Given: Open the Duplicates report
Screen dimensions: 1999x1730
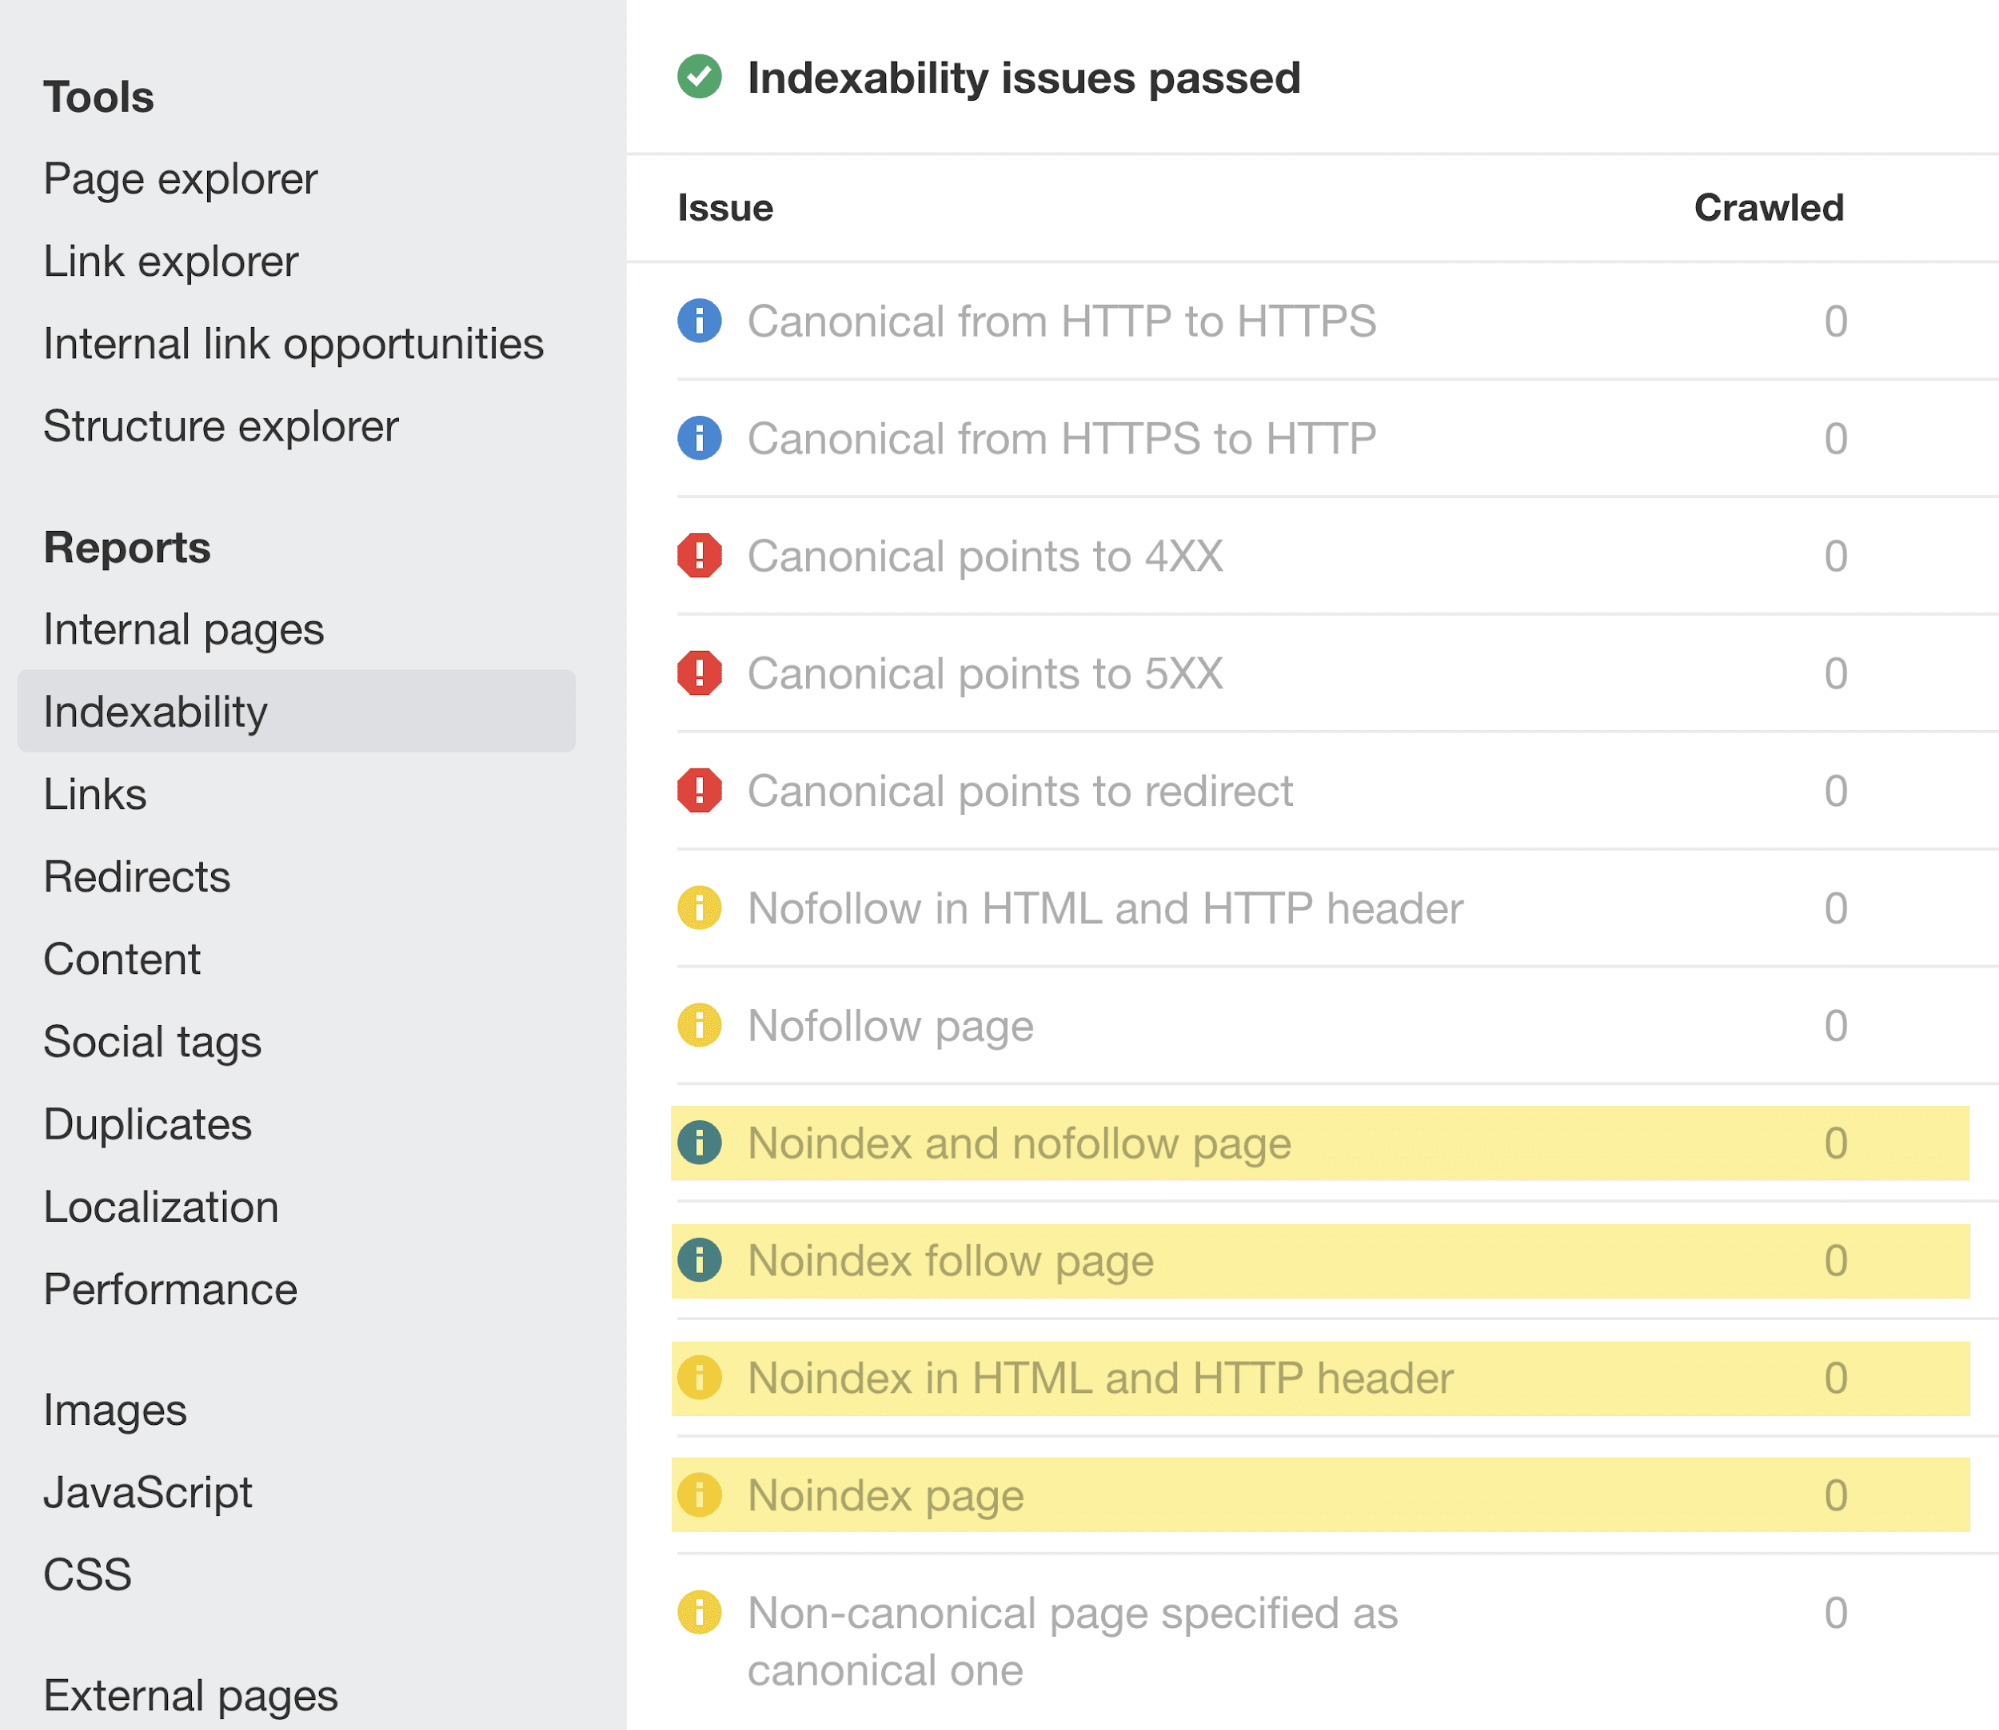Looking at the screenshot, I should (147, 1124).
